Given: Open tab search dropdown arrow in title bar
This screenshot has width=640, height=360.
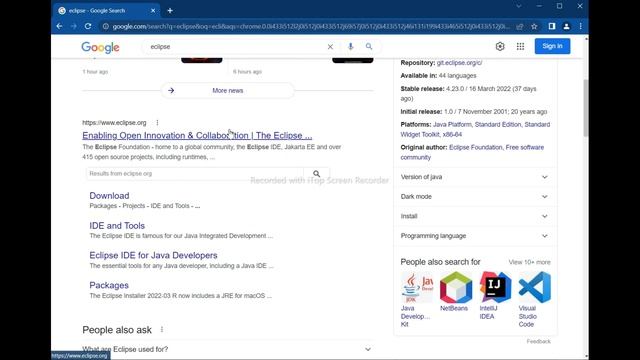Looking at the screenshot, I should coord(519,7).
